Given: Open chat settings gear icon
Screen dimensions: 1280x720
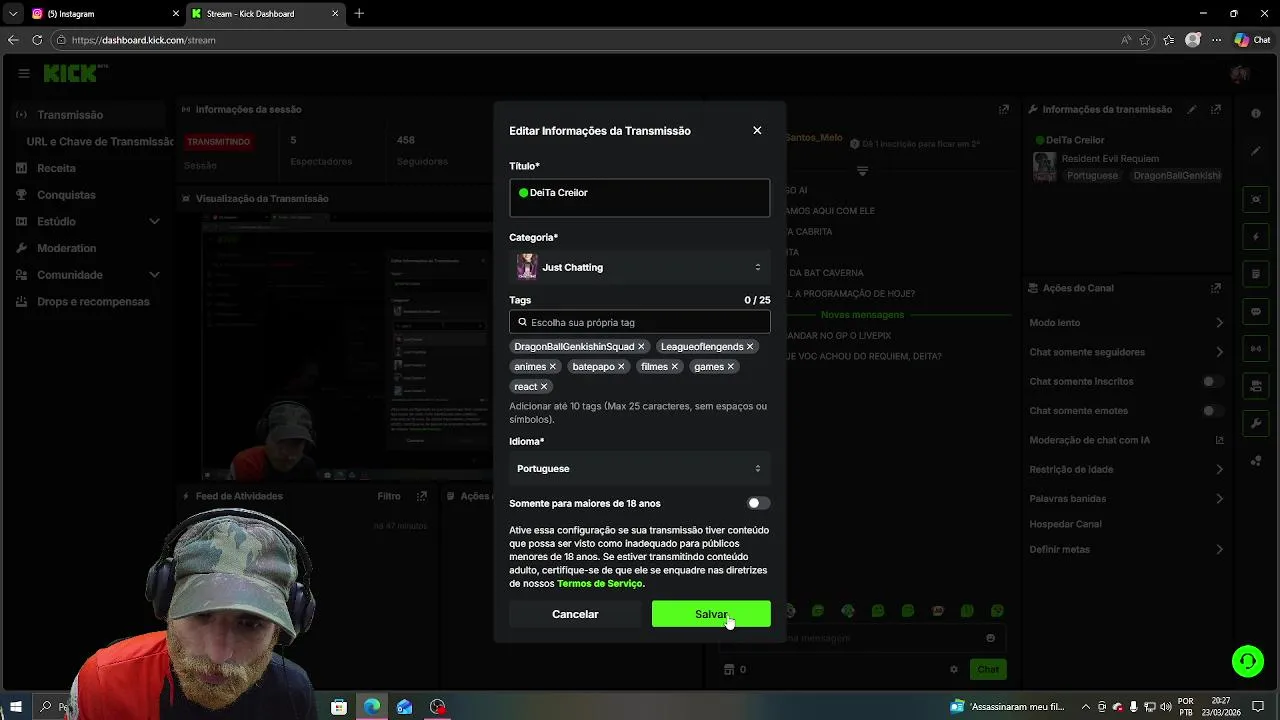Looking at the screenshot, I should tap(954, 669).
